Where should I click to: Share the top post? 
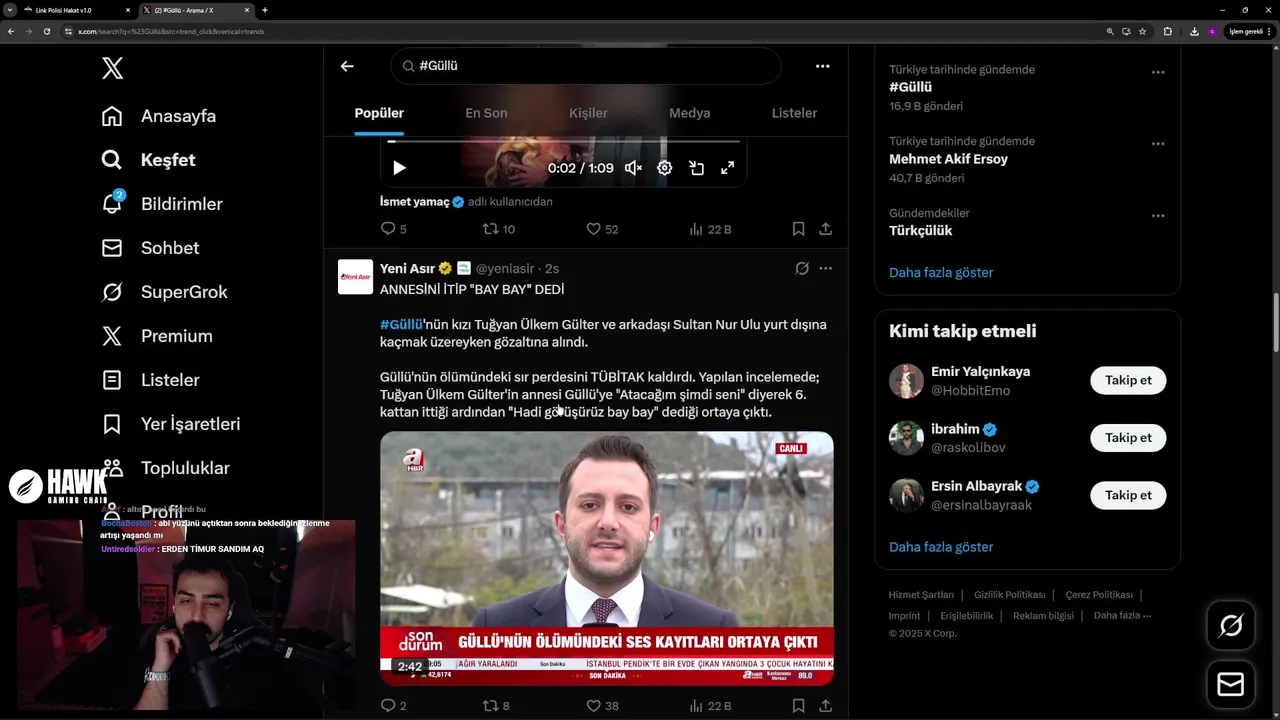click(x=825, y=229)
